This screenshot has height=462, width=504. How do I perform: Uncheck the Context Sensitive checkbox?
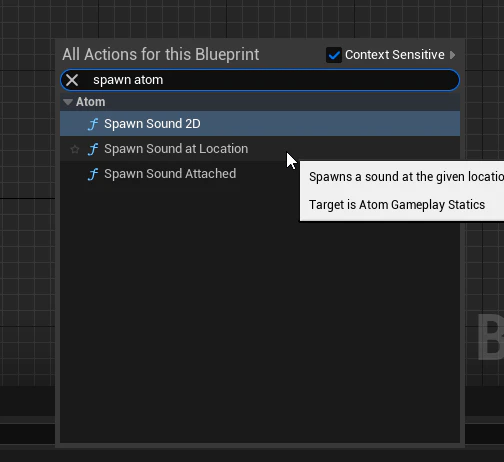(334, 55)
